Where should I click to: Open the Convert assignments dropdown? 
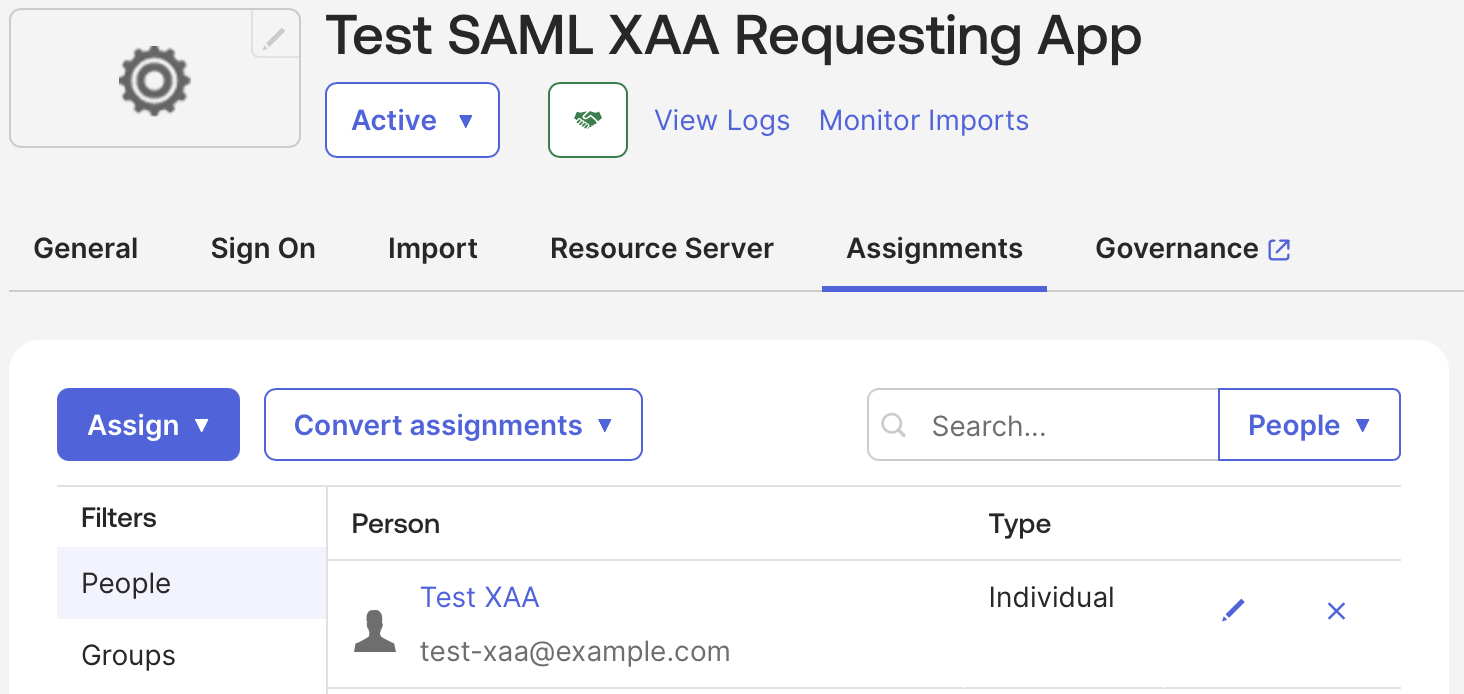[453, 425]
